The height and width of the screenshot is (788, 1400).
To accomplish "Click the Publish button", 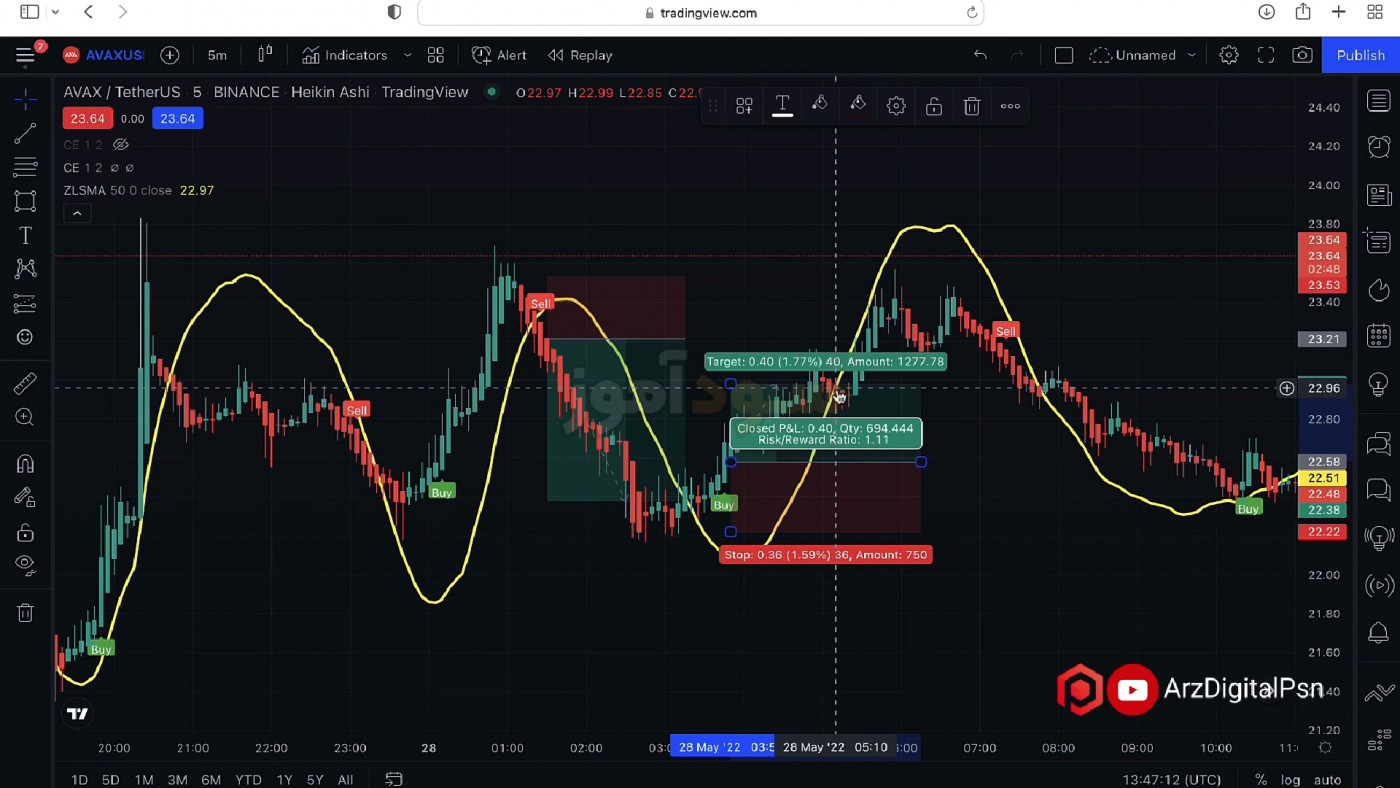I will click(1361, 55).
